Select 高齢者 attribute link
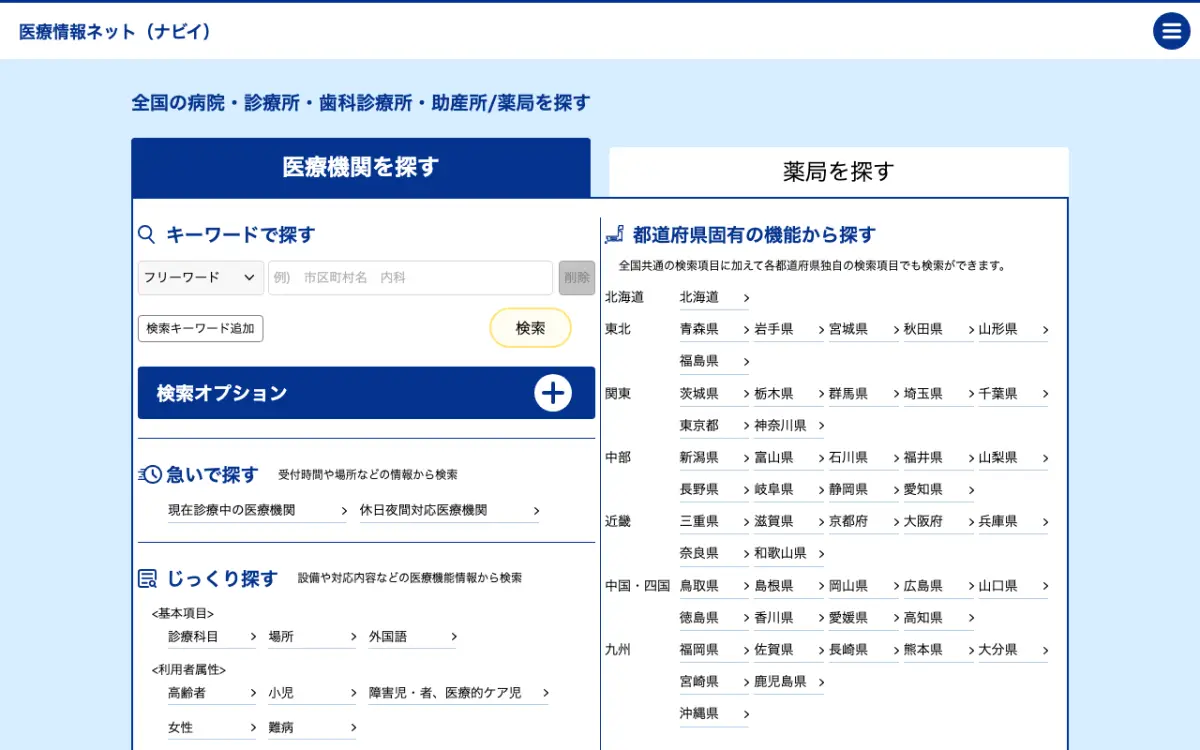Screen dimensions: 1200x750 (212, 693)
